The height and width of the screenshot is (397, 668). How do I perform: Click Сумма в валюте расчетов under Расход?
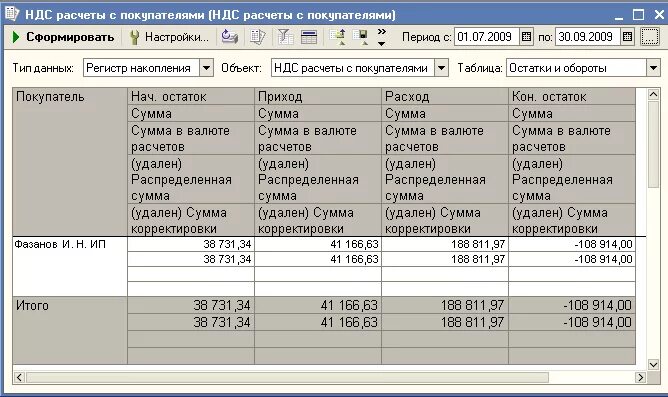[445, 138]
